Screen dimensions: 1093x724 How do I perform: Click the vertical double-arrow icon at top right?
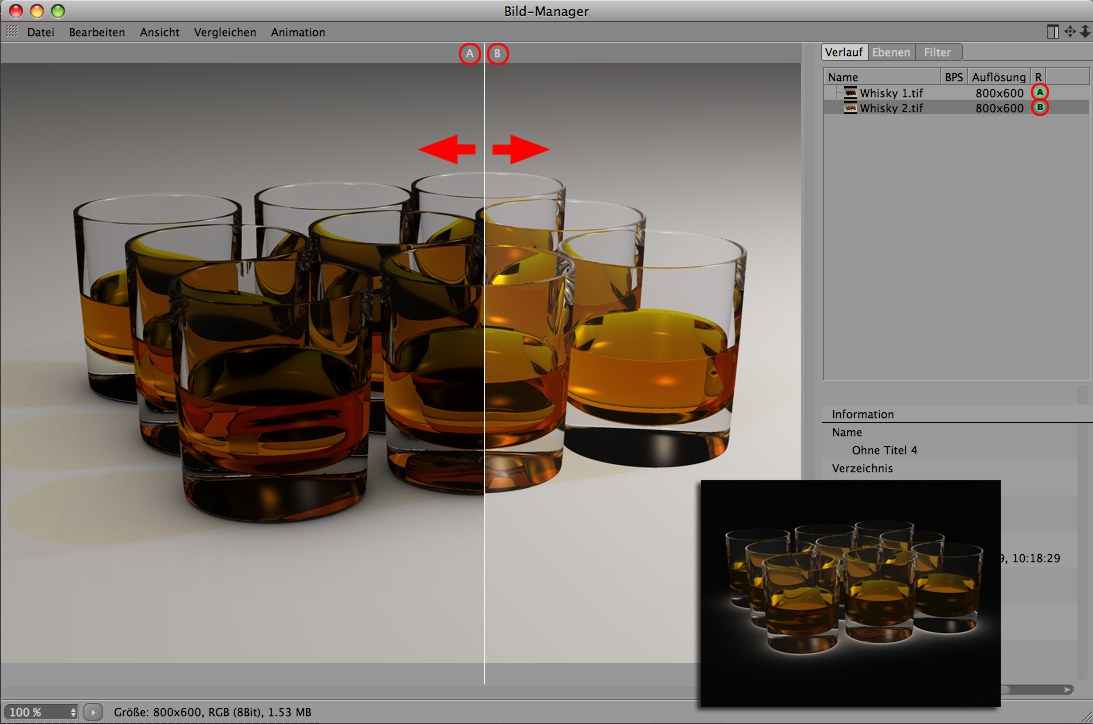1084,32
